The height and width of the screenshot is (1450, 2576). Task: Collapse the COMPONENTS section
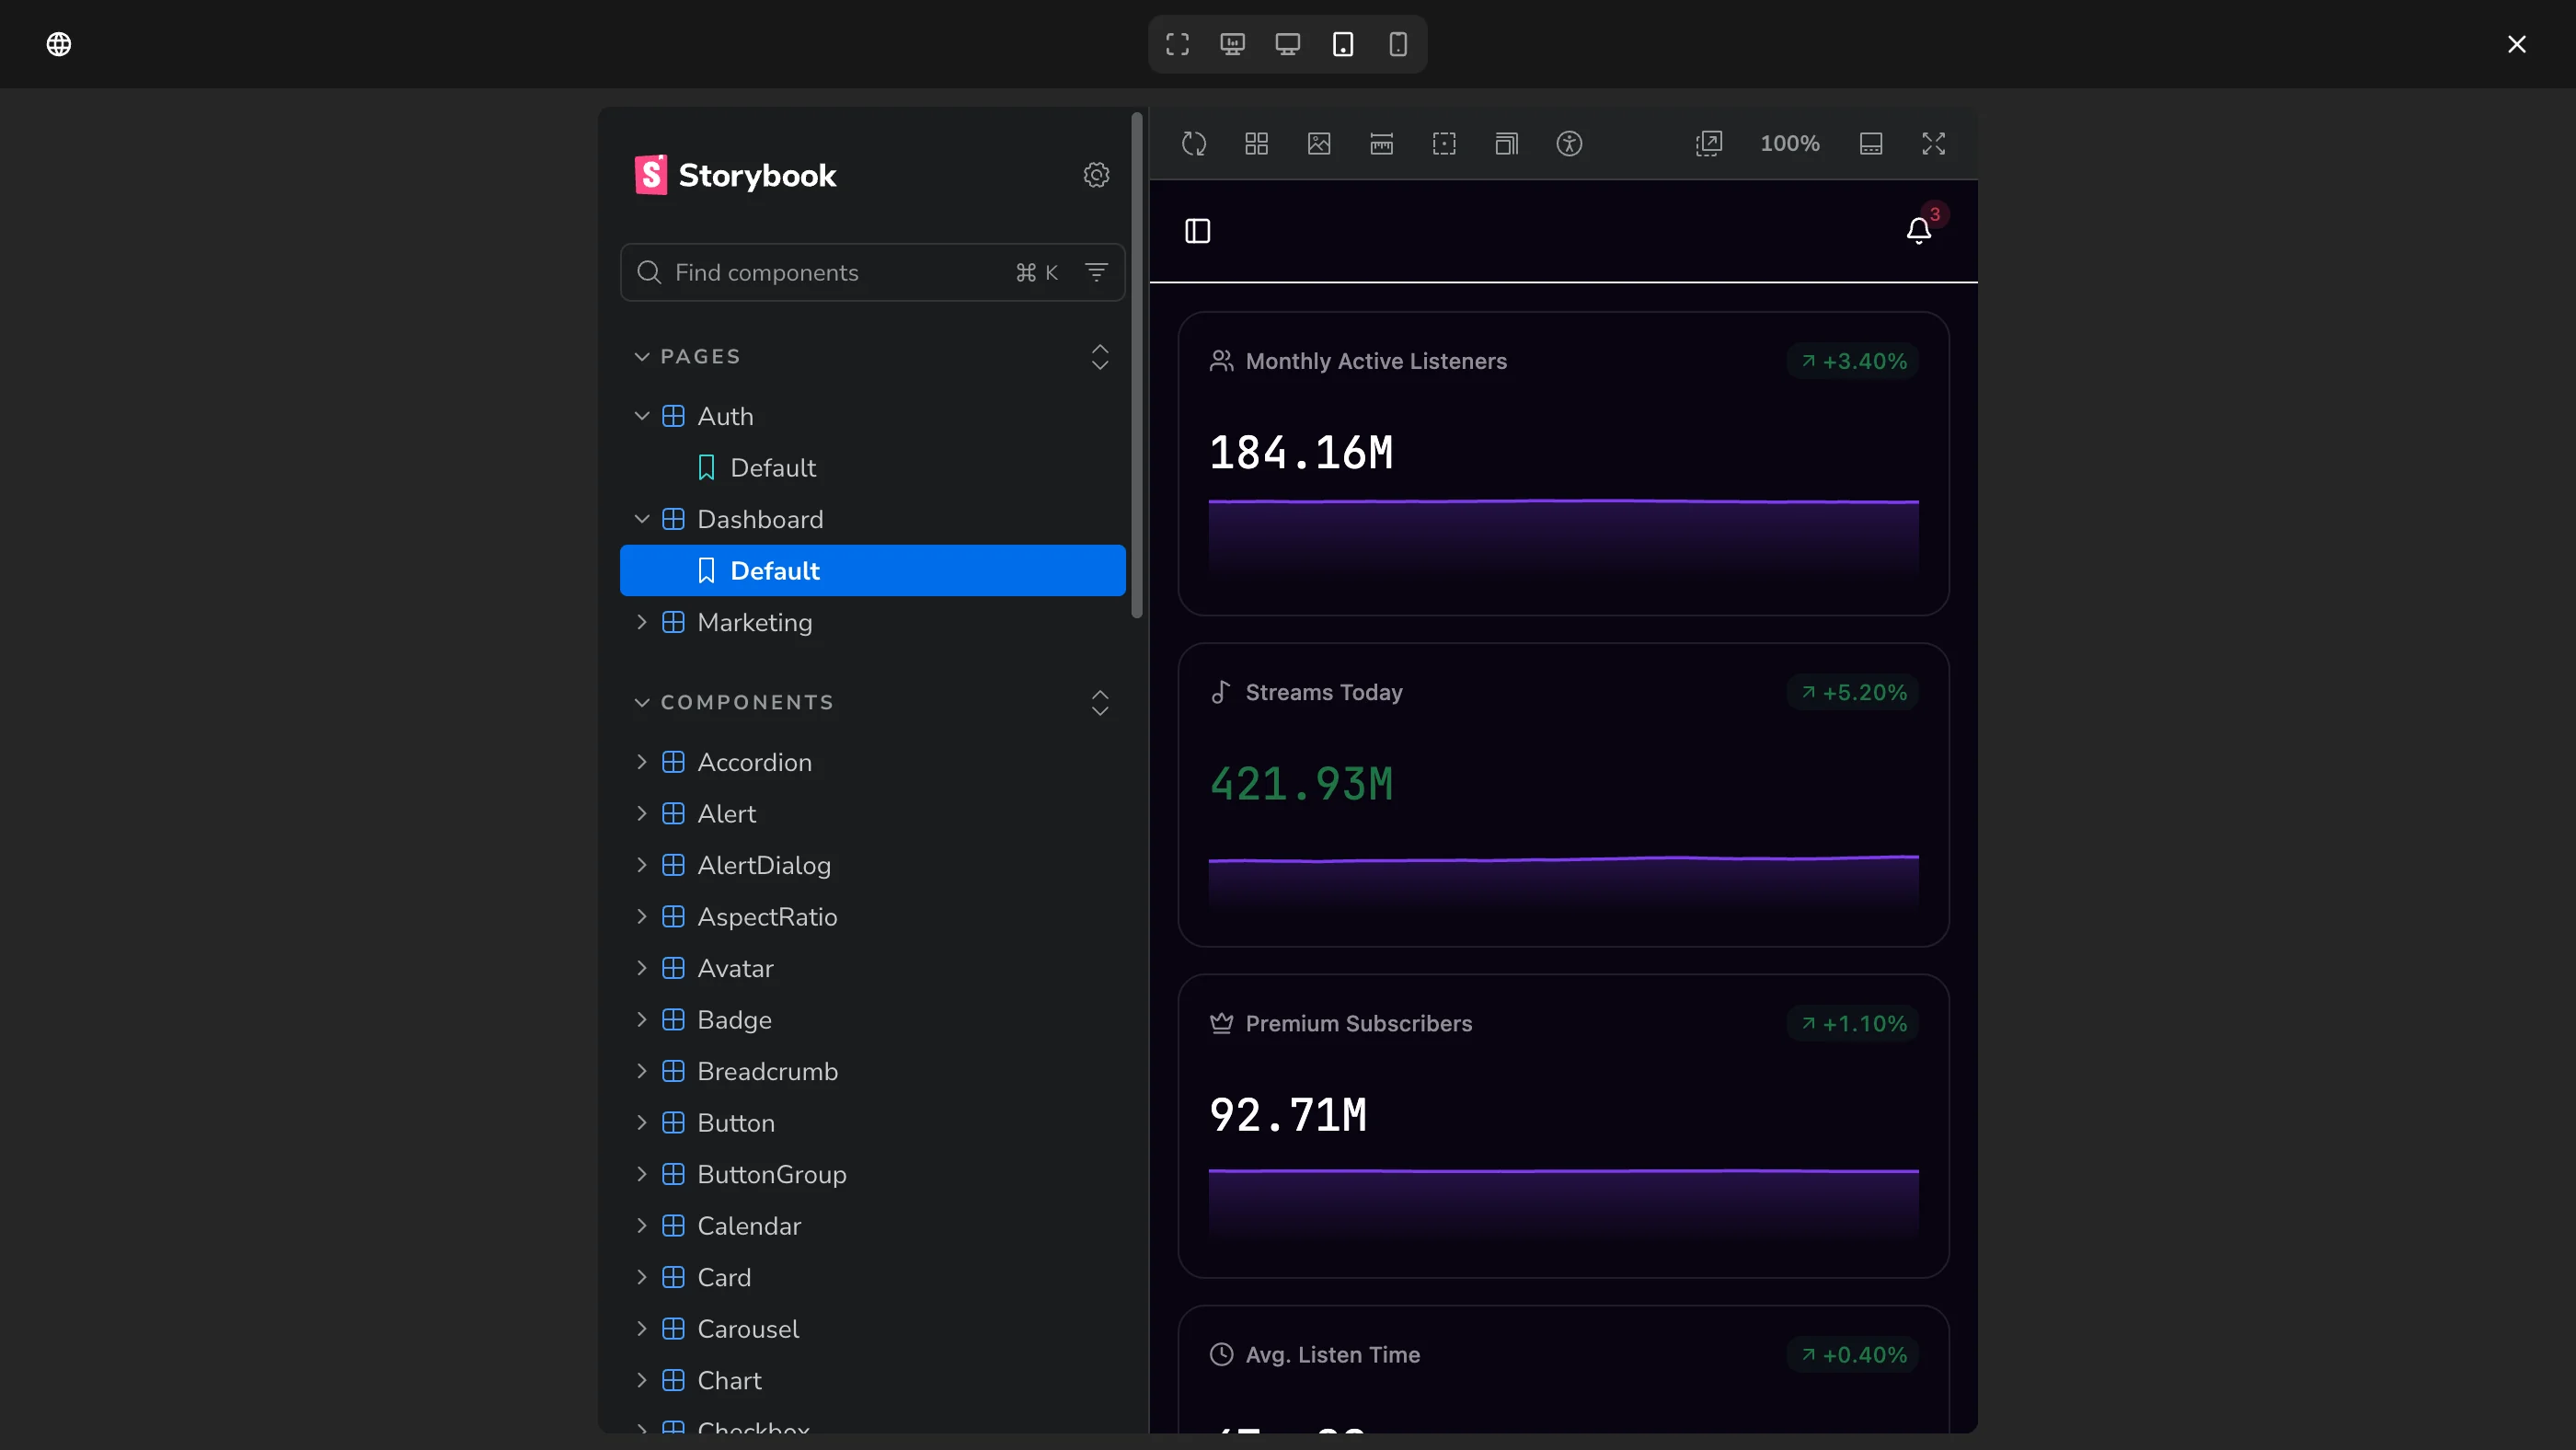click(735, 703)
